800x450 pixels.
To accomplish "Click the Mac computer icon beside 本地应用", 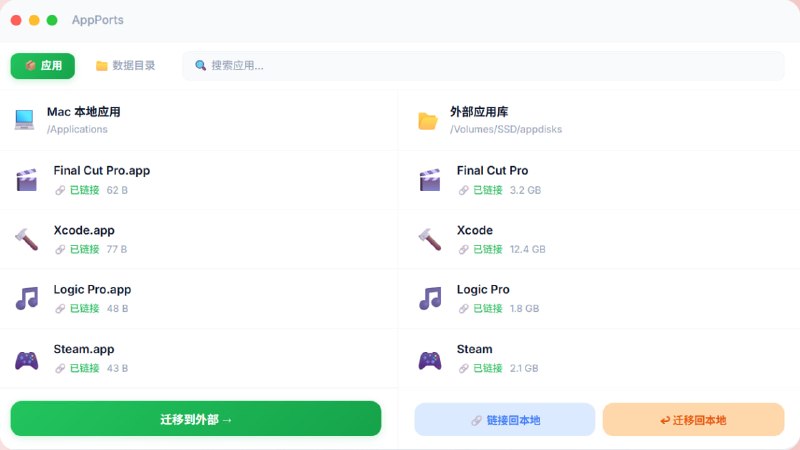I will (24, 120).
